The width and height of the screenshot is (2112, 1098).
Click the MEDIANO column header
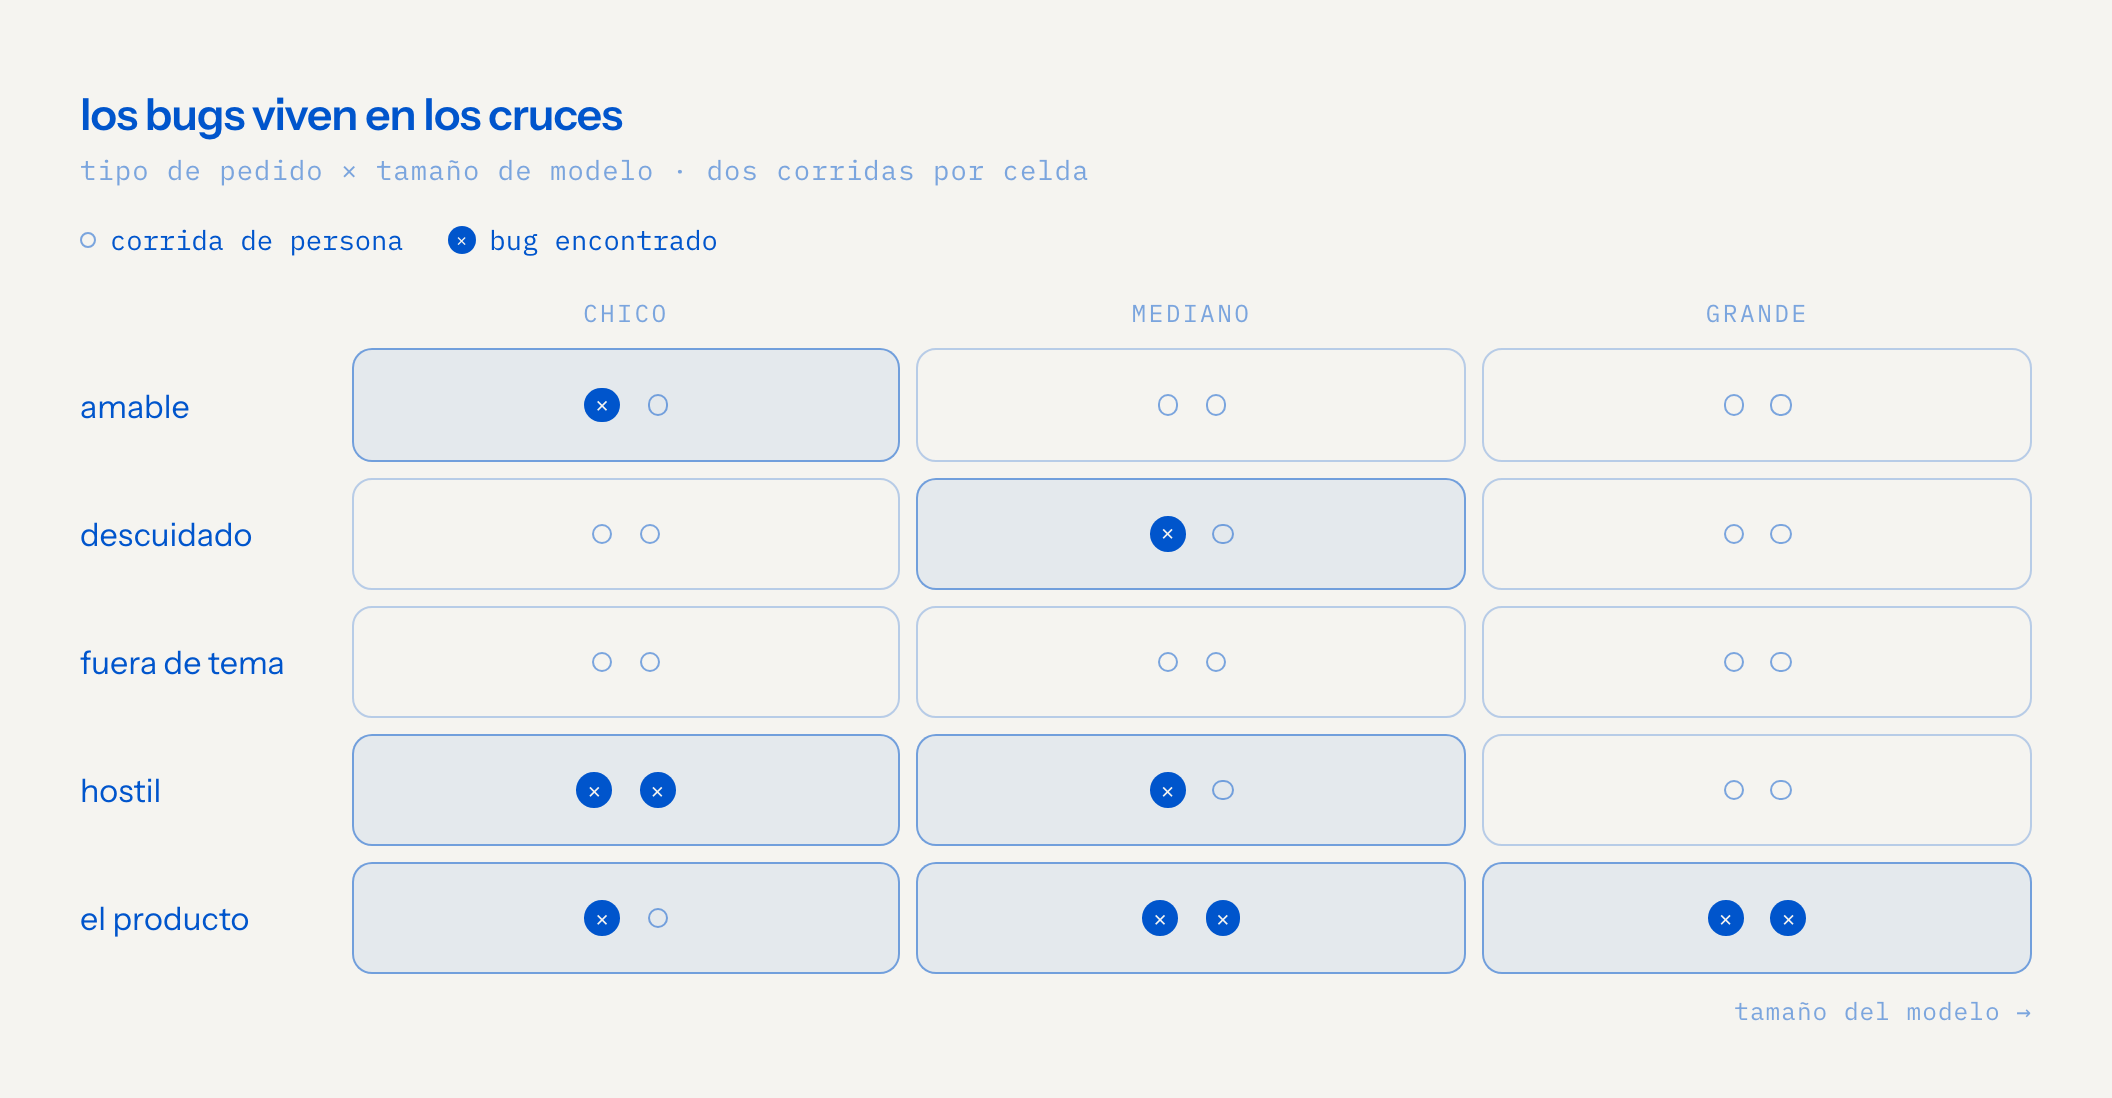(x=1191, y=314)
